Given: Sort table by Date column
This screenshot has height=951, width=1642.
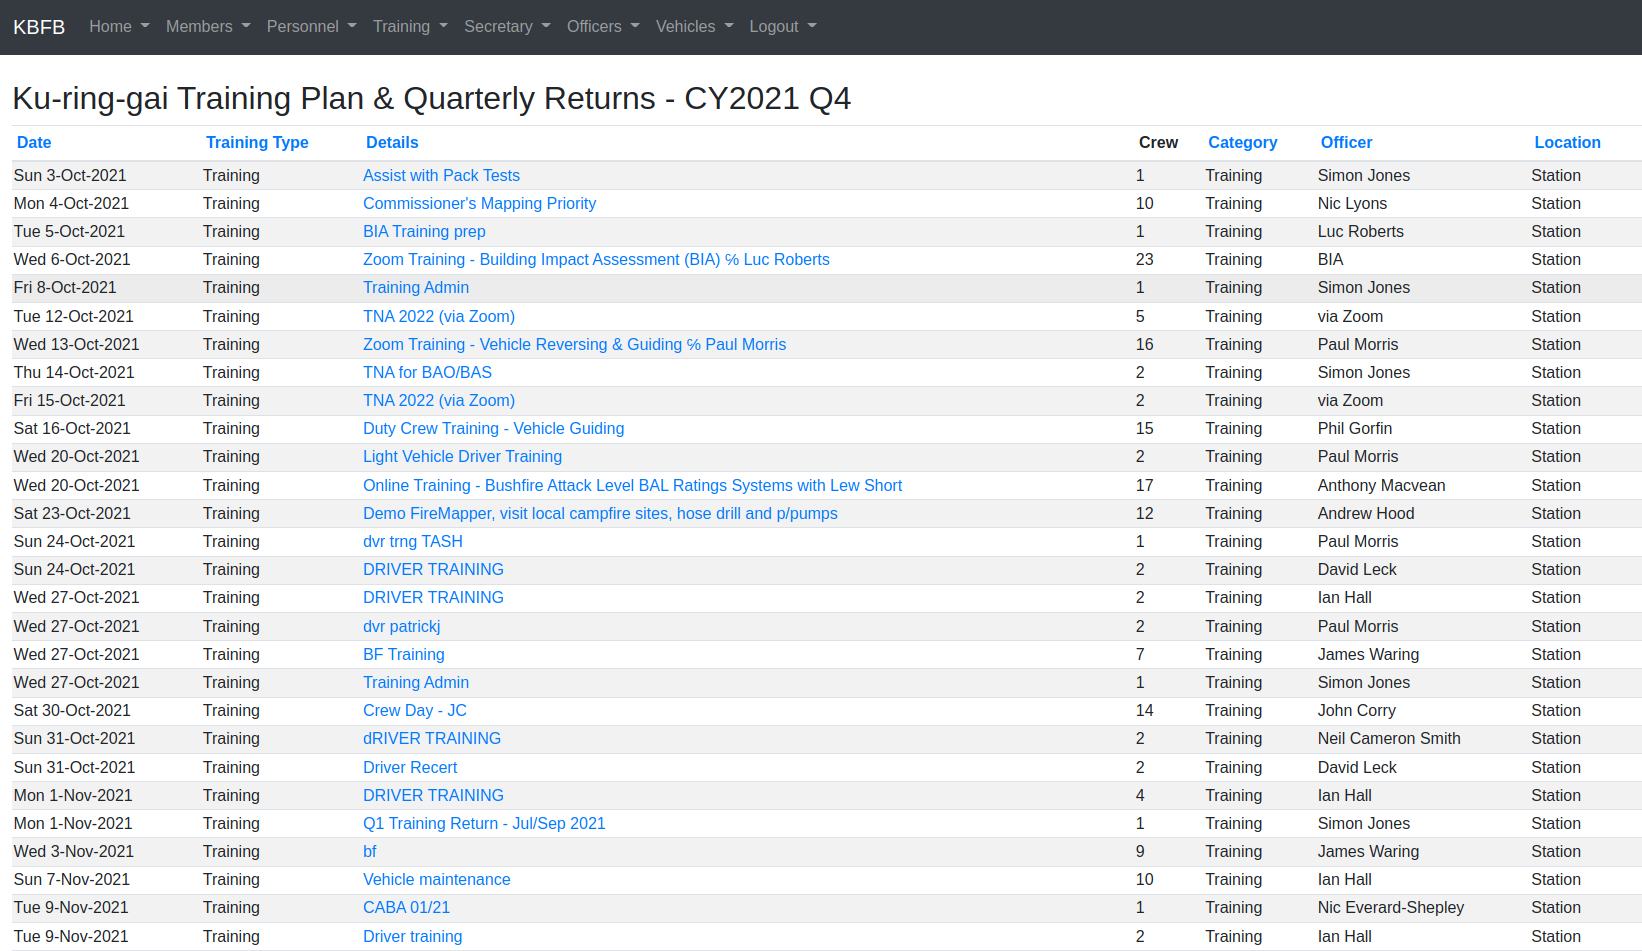Looking at the screenshot, I should 34,143.
